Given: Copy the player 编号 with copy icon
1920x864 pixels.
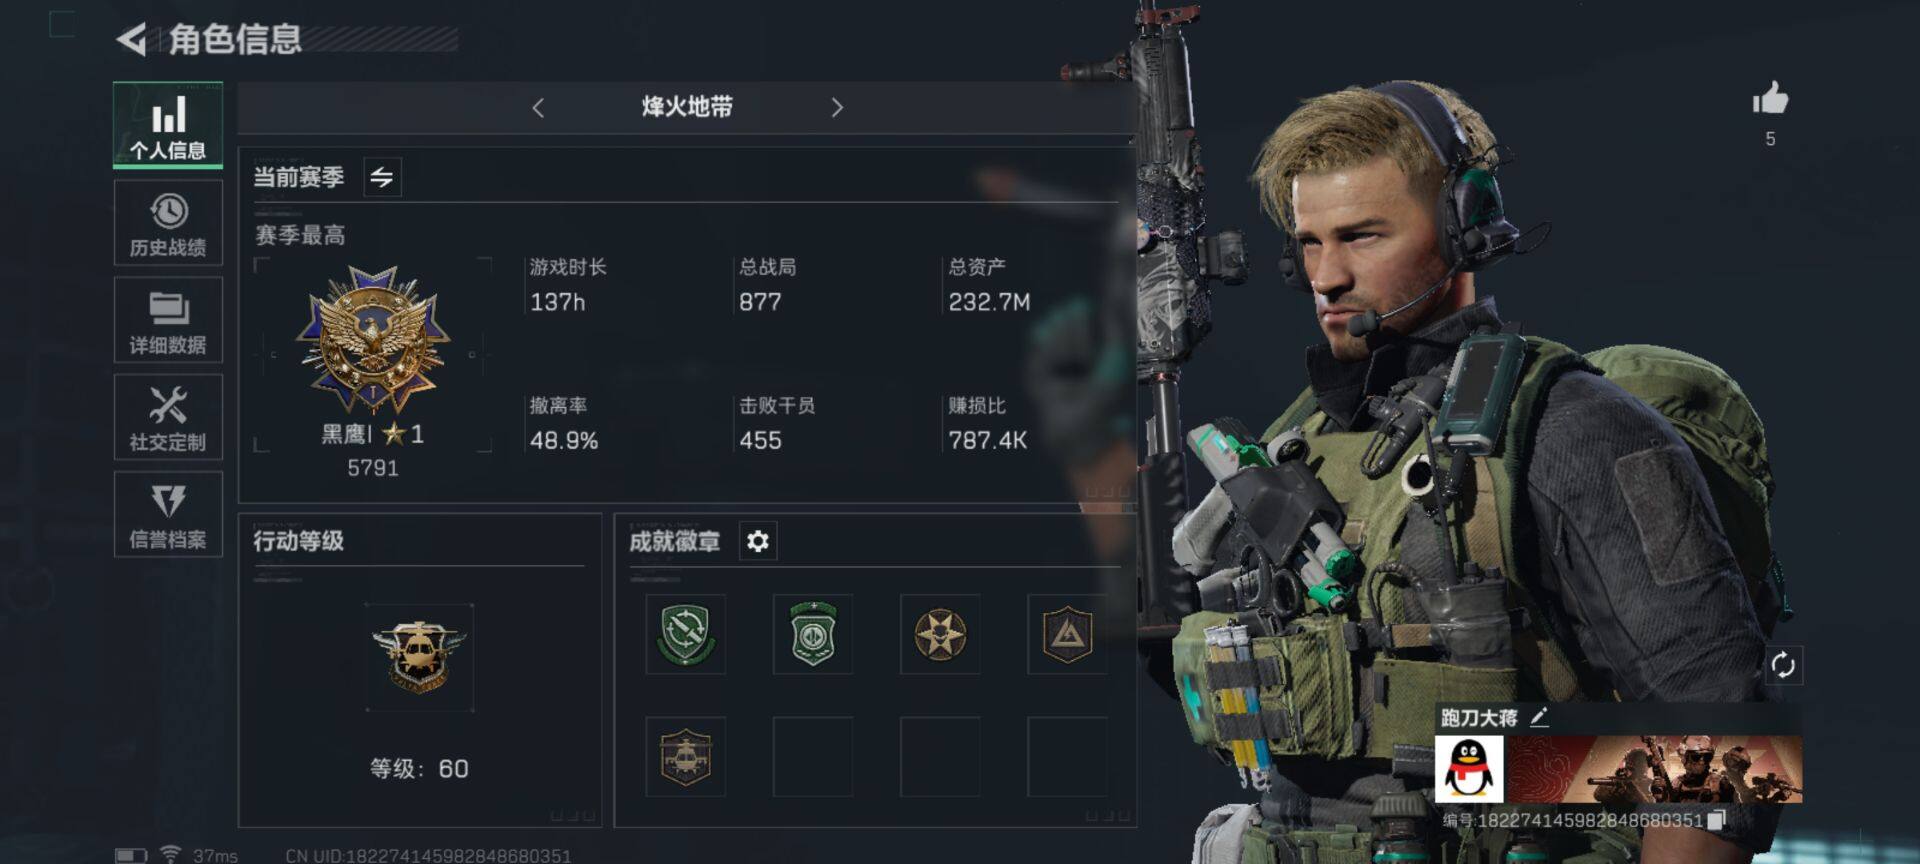Looking at the screenshot, I should tap(1716, 820).
